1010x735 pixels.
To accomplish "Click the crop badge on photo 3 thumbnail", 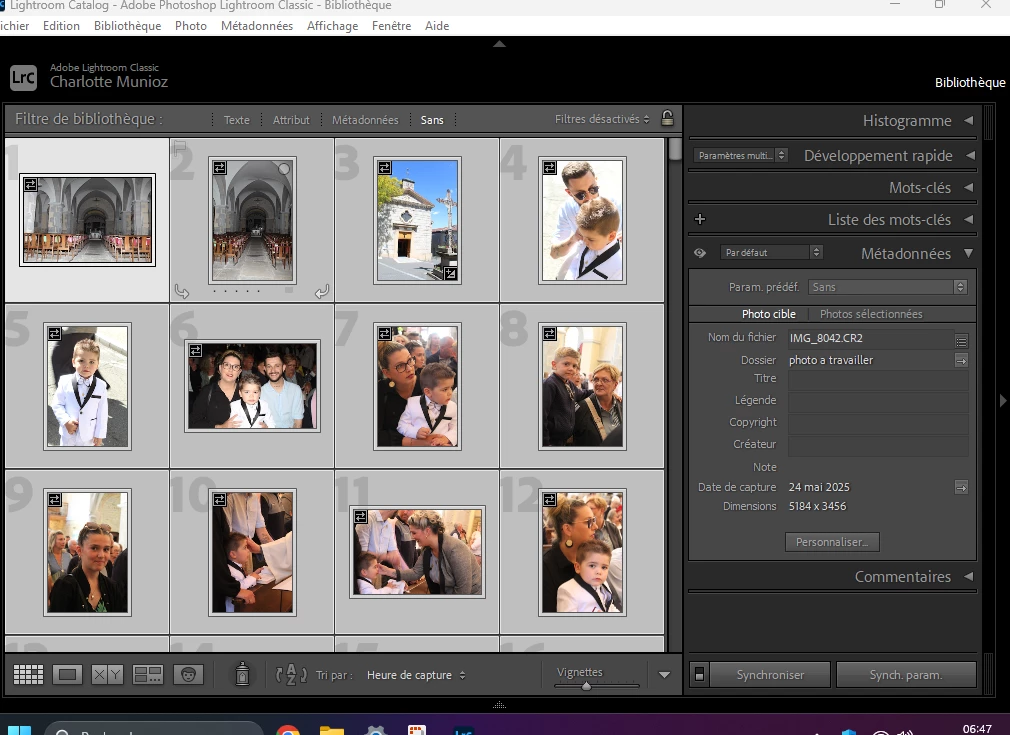I will point(450,274).
